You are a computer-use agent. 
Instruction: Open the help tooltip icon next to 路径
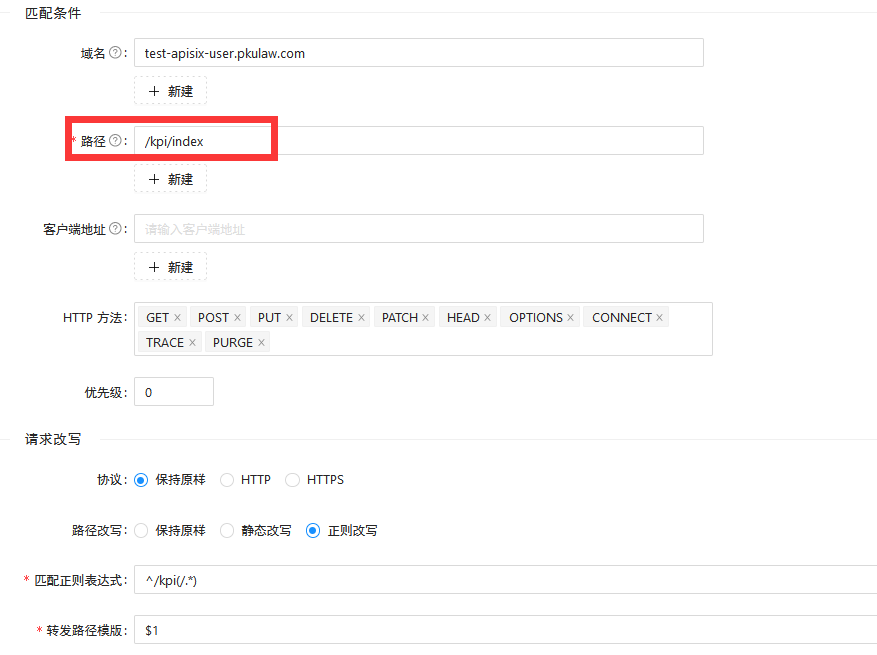(x=115, y=140)
